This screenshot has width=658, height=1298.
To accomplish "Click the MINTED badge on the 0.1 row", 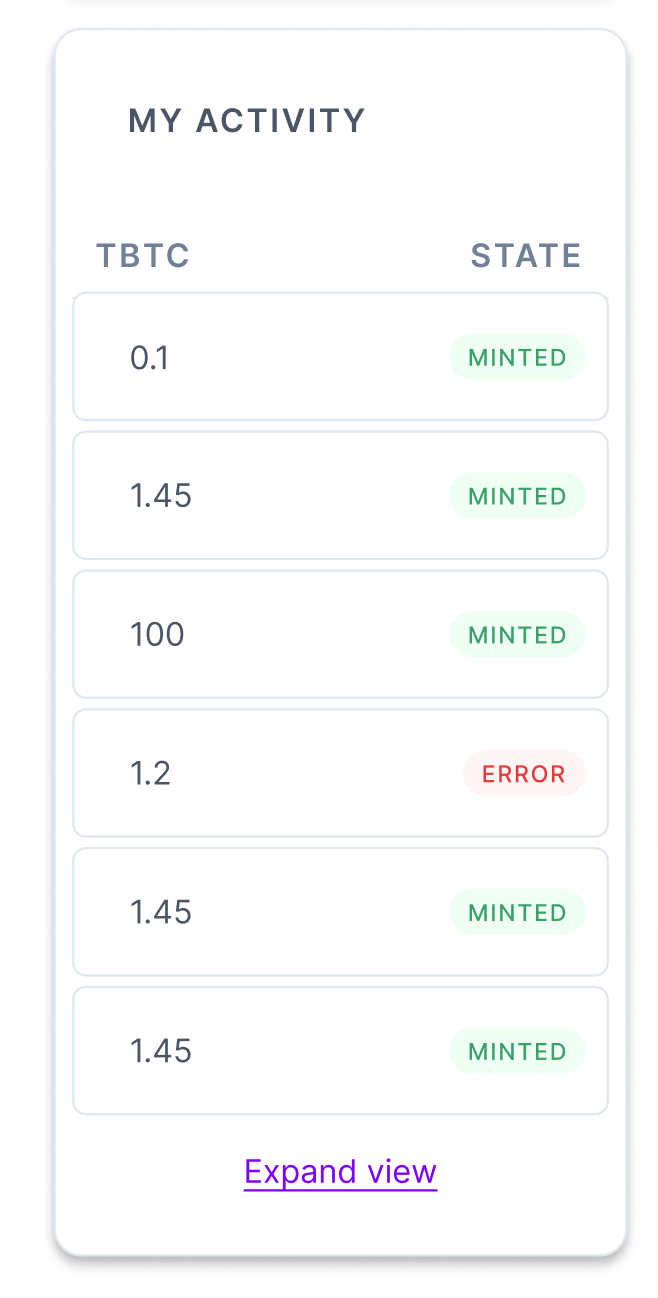I will pyautogui.click(x=517, y=357).
